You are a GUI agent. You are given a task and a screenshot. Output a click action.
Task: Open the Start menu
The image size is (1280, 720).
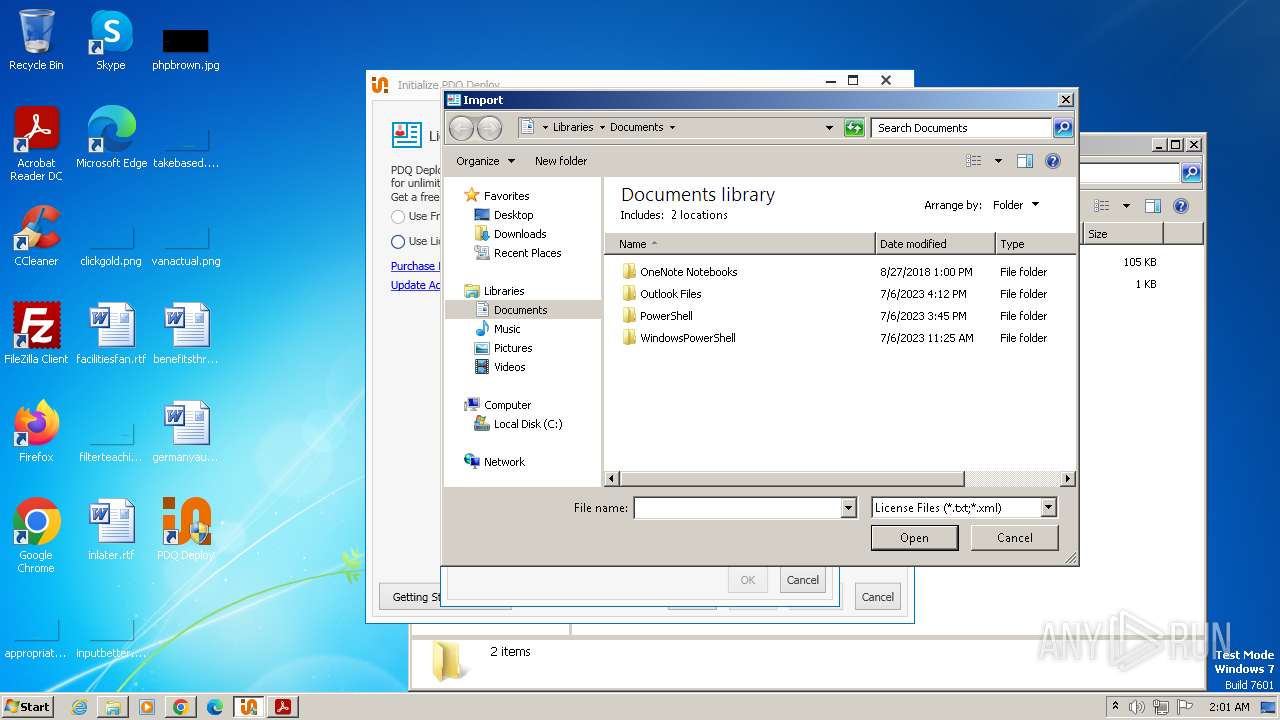click(x=28, y=707)
